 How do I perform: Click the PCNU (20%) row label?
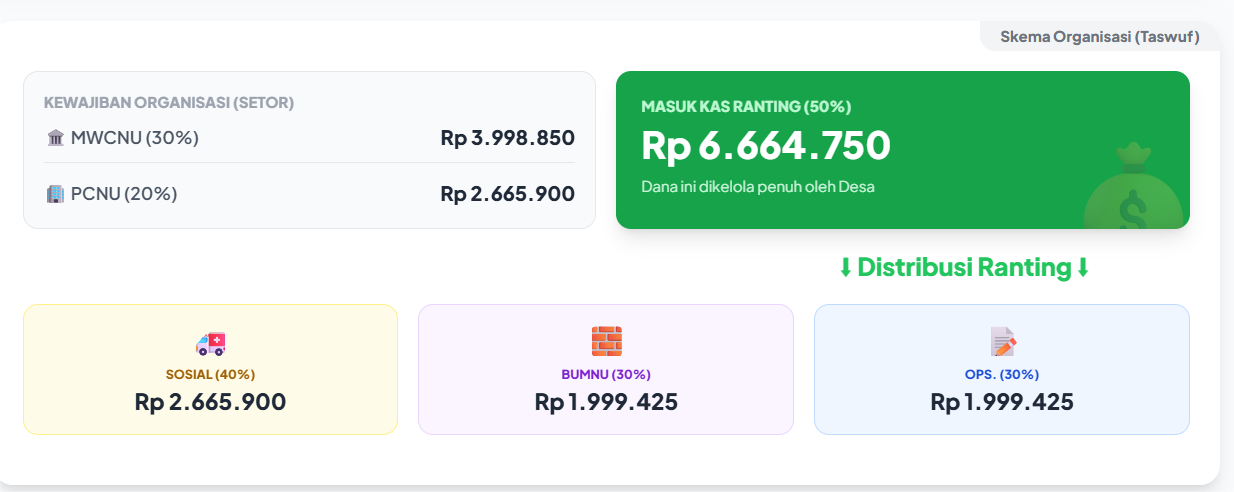124,194
